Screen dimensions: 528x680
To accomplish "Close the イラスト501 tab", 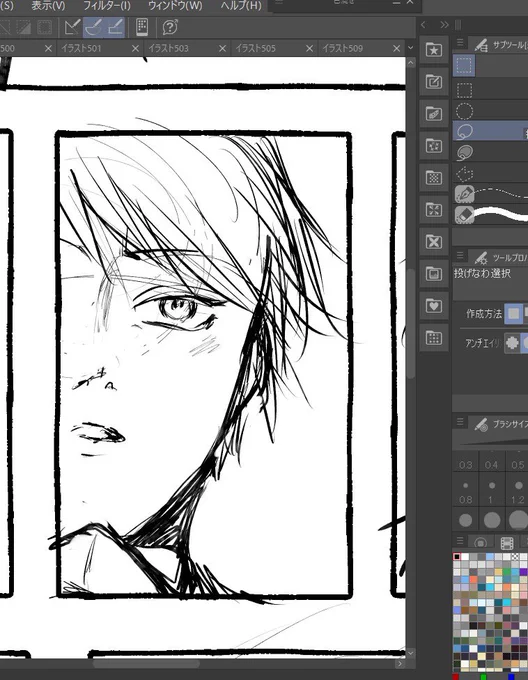I will point(135,49).
